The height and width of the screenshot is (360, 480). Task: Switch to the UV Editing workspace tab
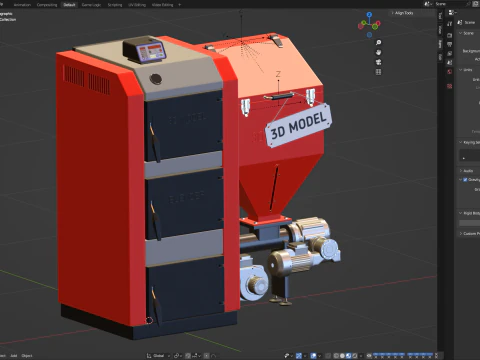pos(137,5)
